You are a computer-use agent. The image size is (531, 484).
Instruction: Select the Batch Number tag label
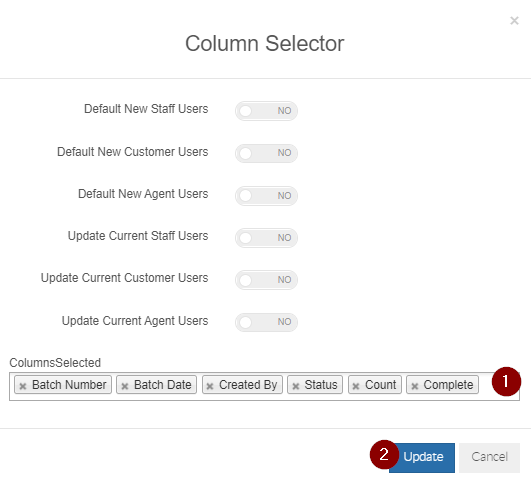coord(69,385)
